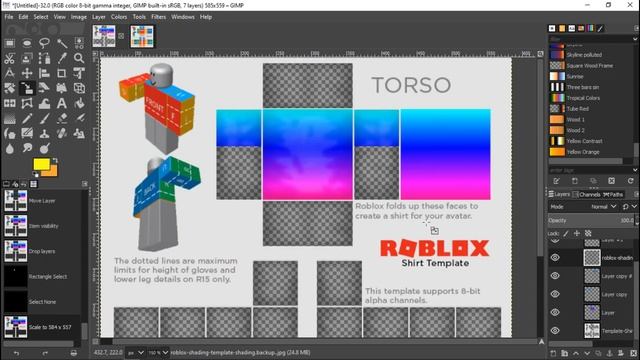Delete the layer using Layers panel footer
This screenshot has height=360, width=640.
633,353
